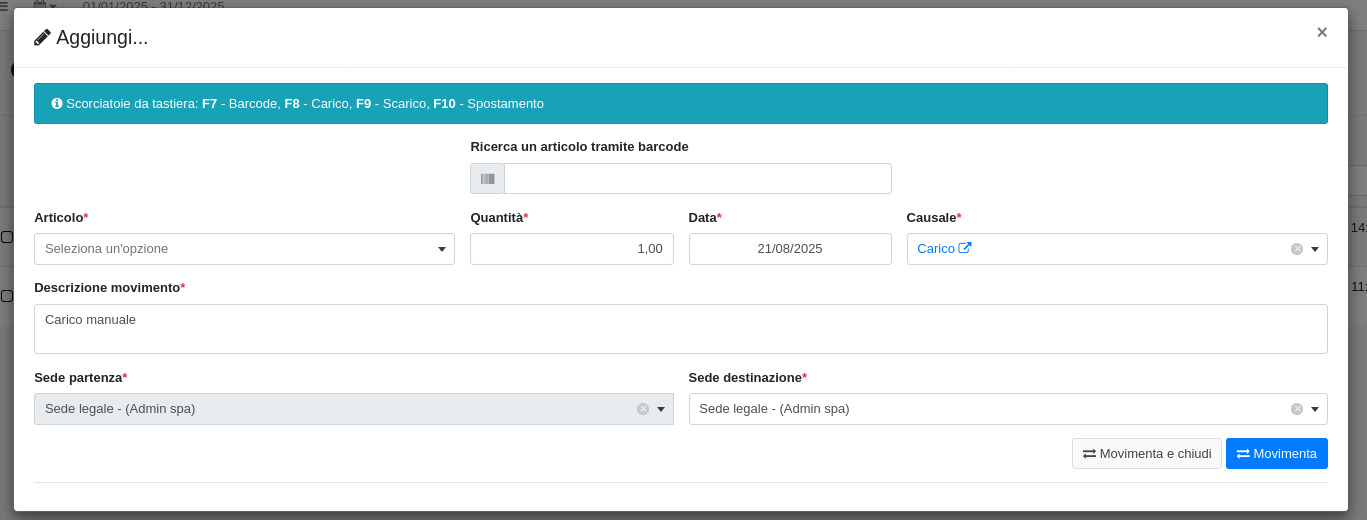This screenshot has height=520, width=1367.
Task: Clear the Causale selection
Action: (1297, 249)
